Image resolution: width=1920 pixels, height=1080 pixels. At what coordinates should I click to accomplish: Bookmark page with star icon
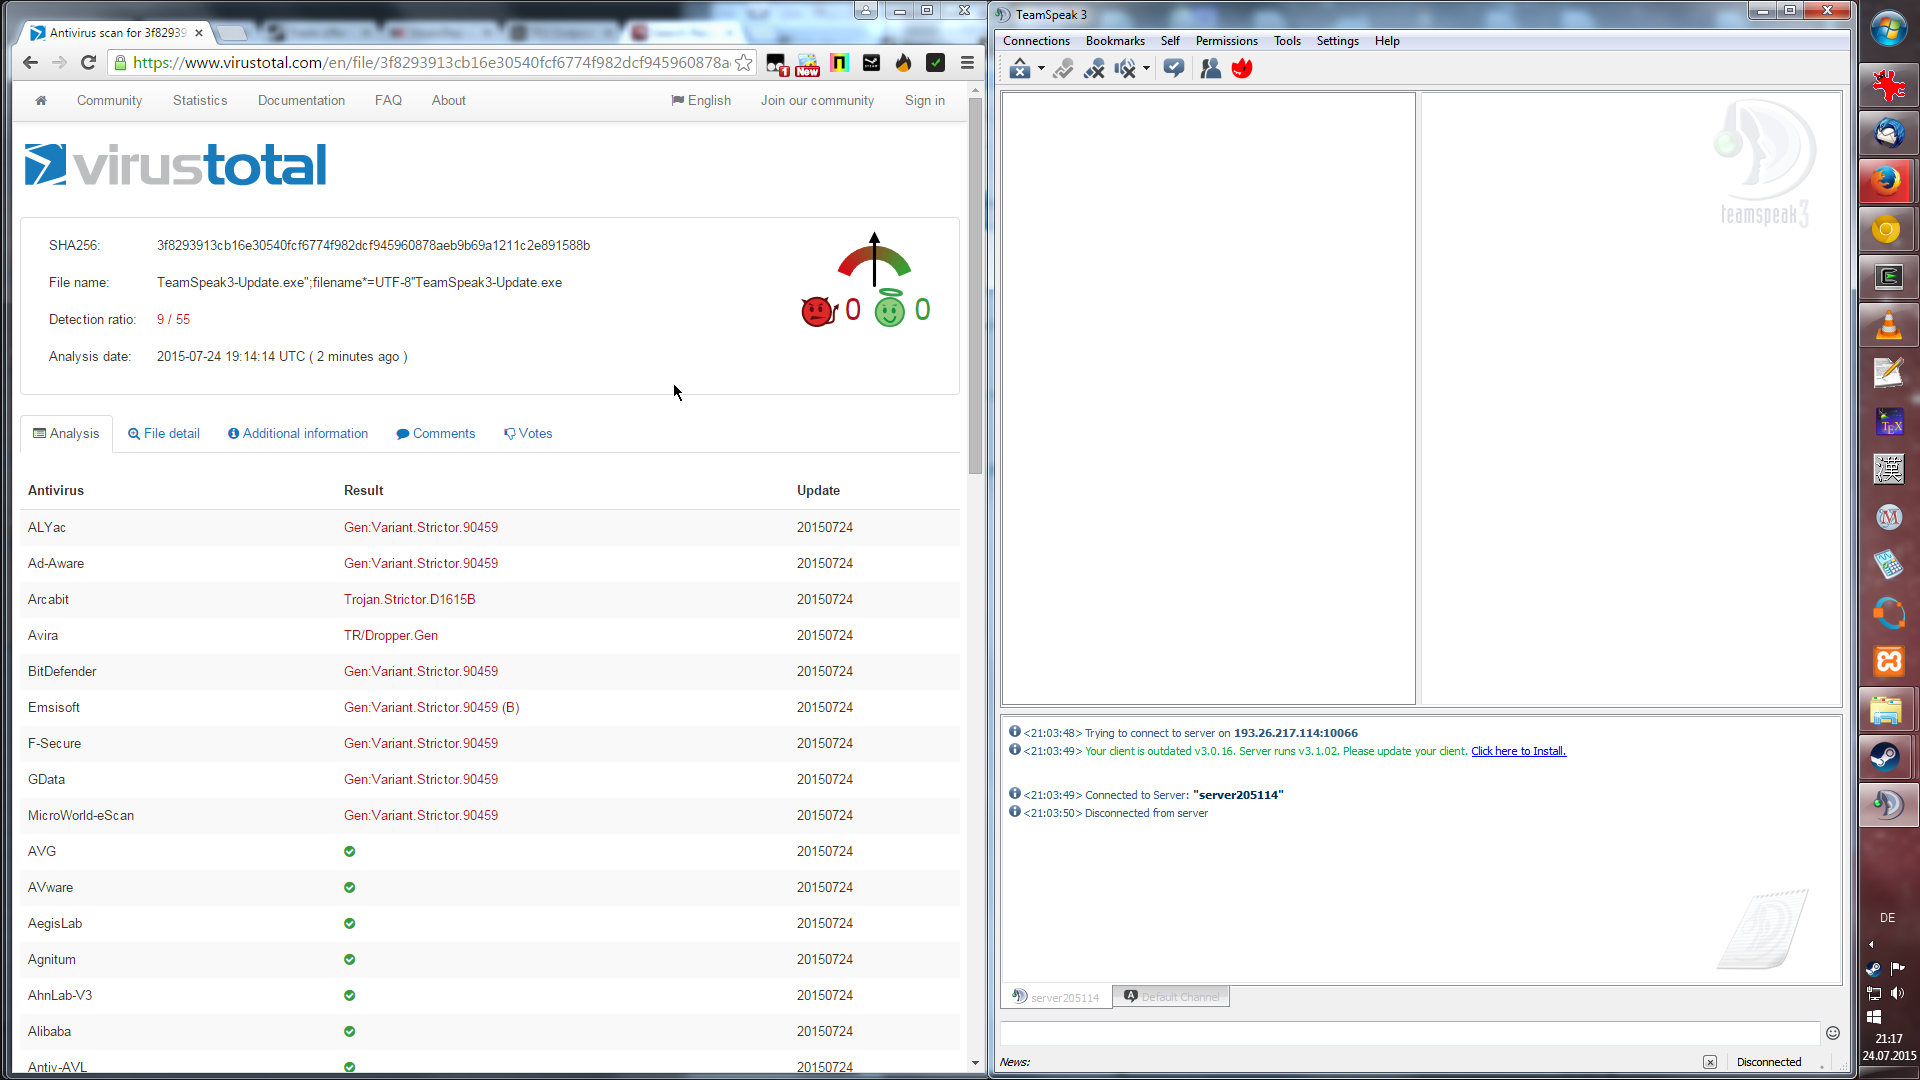[x=743, y=63]
